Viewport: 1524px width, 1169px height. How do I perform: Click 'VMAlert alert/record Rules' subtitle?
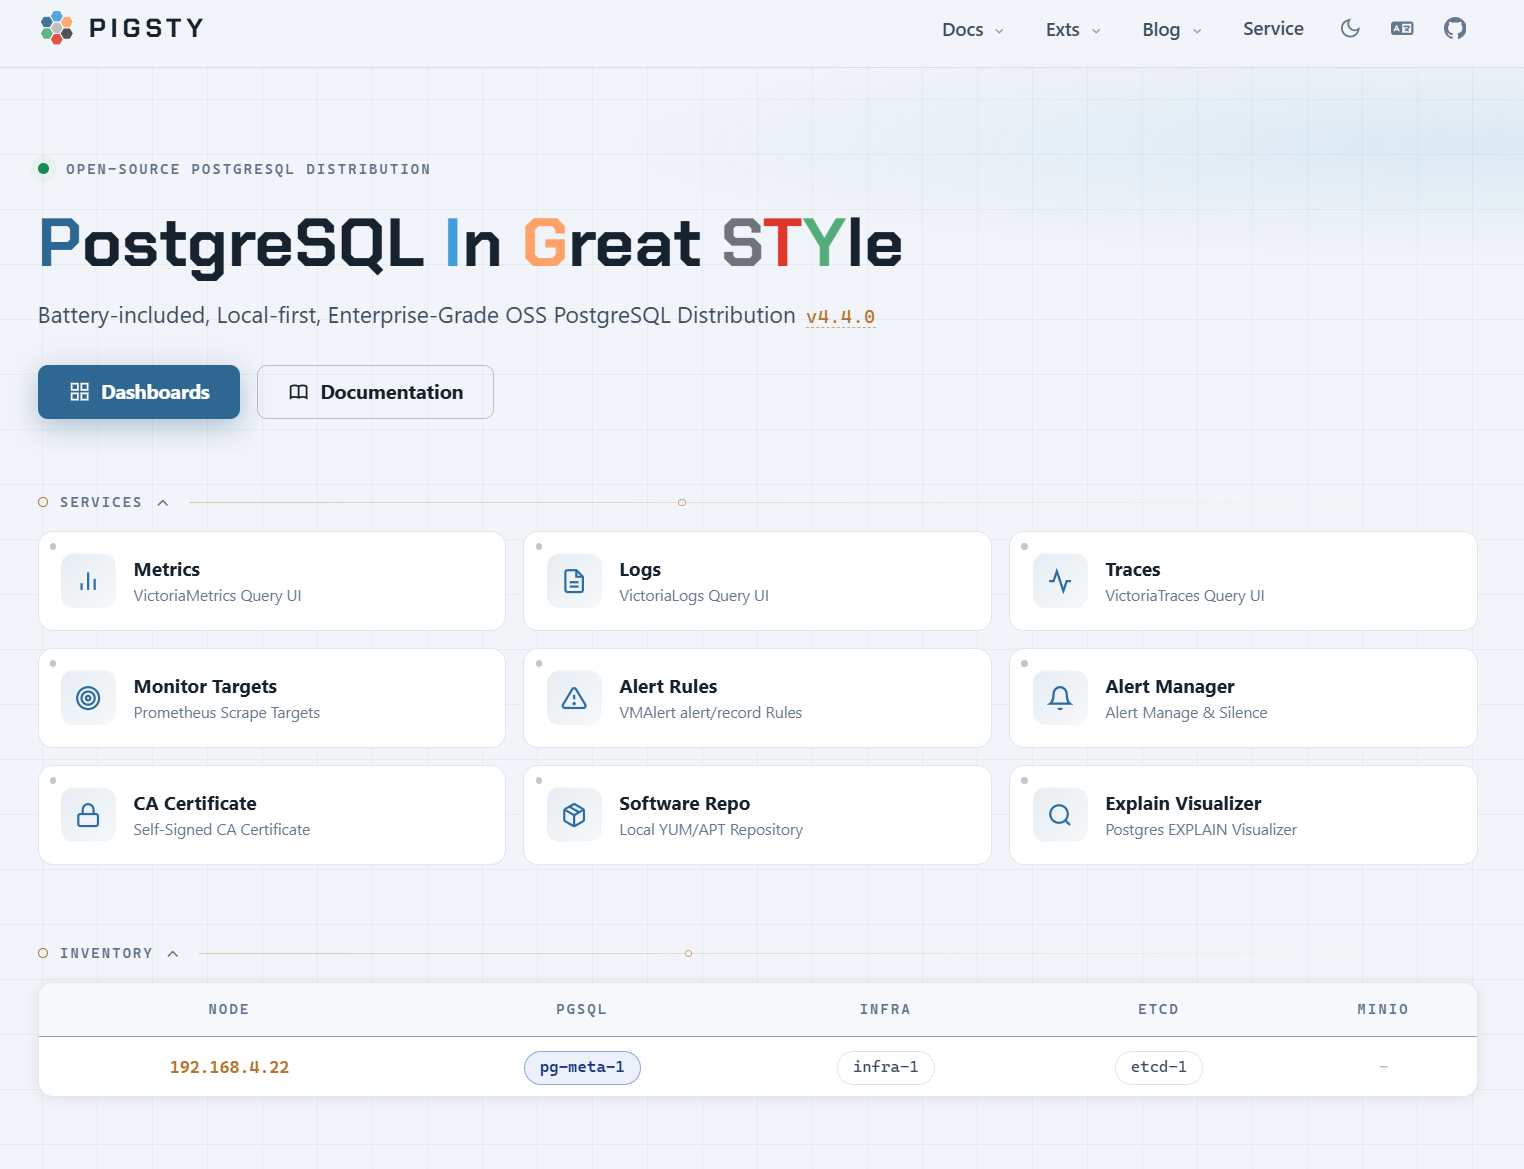click(711, 713)
